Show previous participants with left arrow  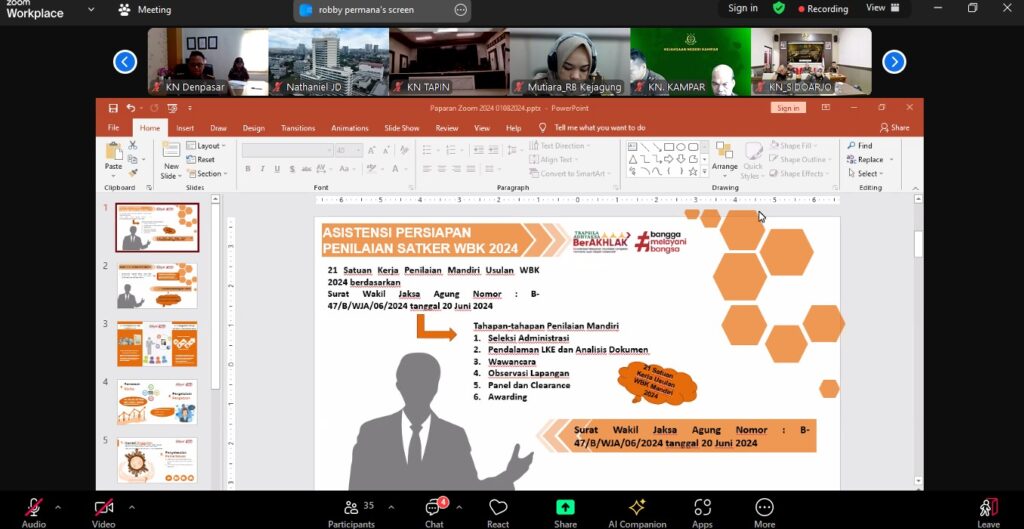click(x=125, y=62)
